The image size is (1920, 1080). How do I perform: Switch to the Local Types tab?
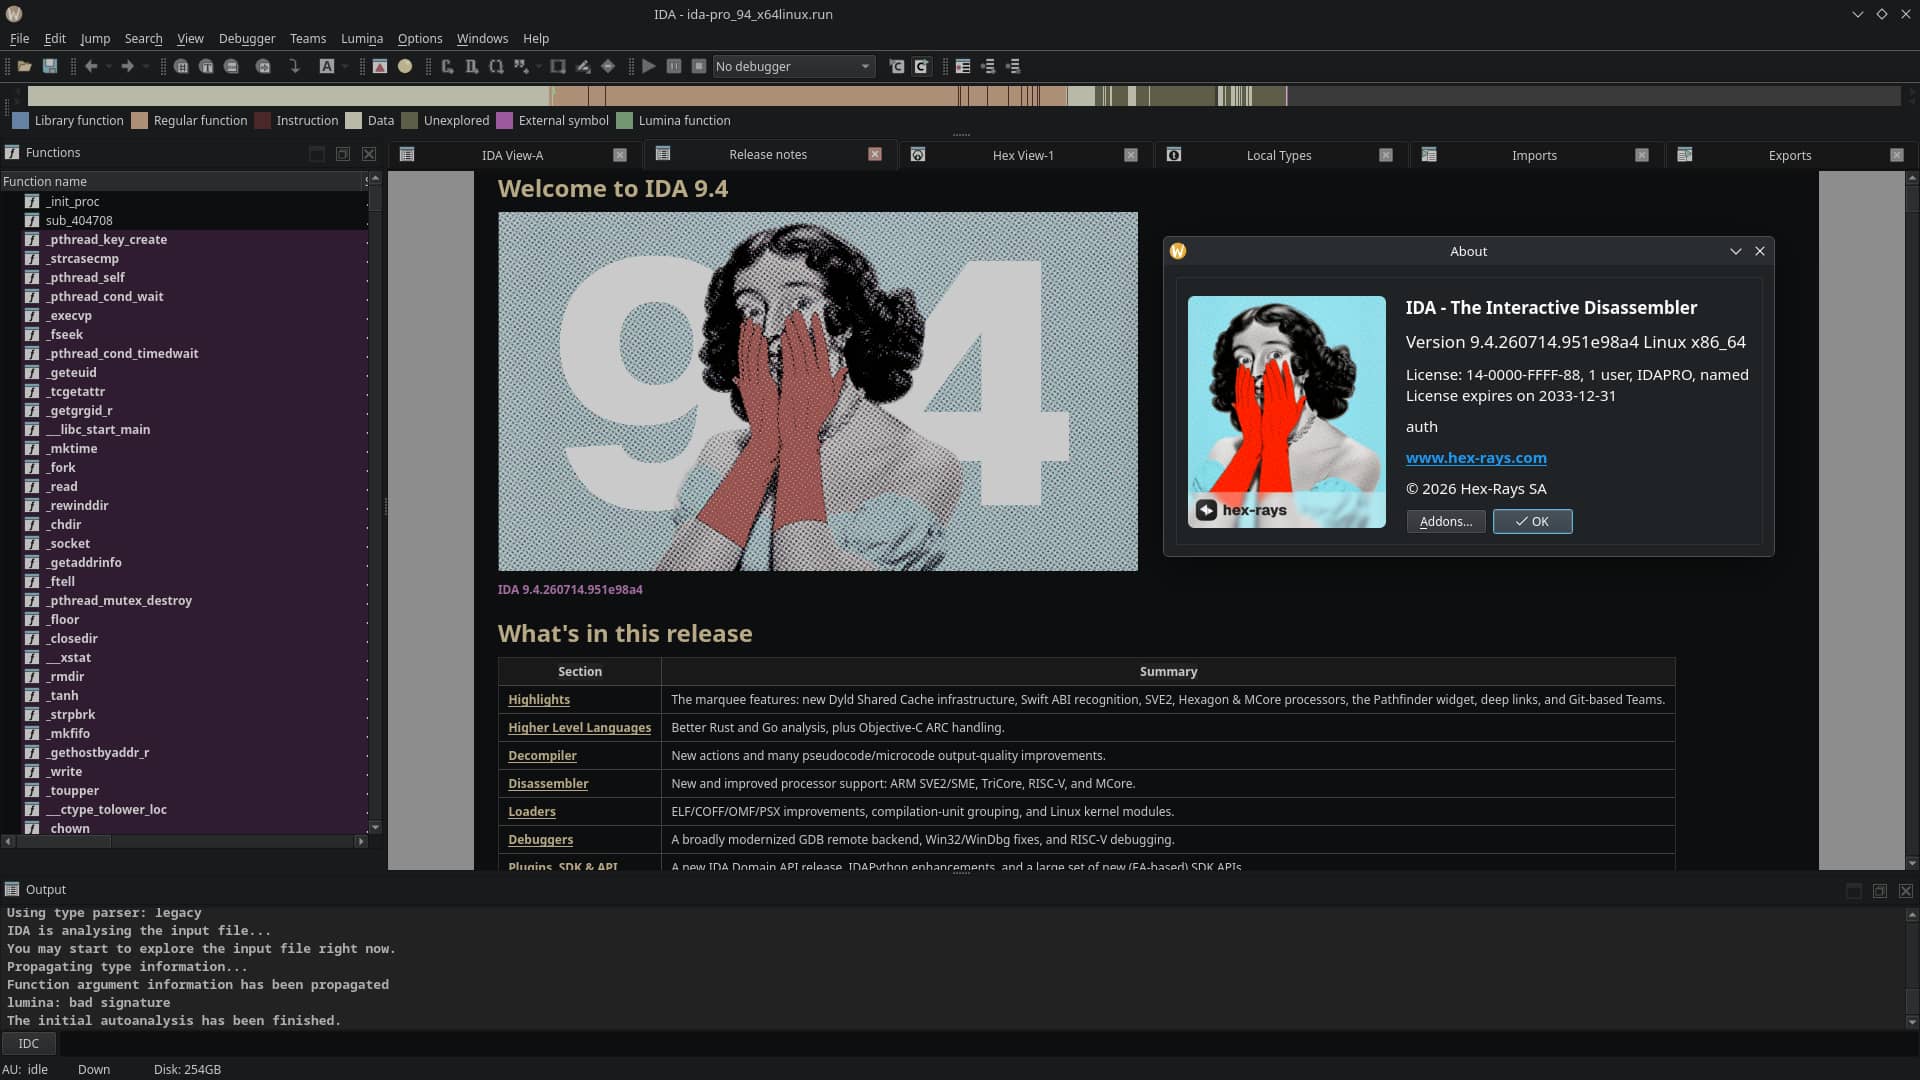click(x=1279, y=155)
